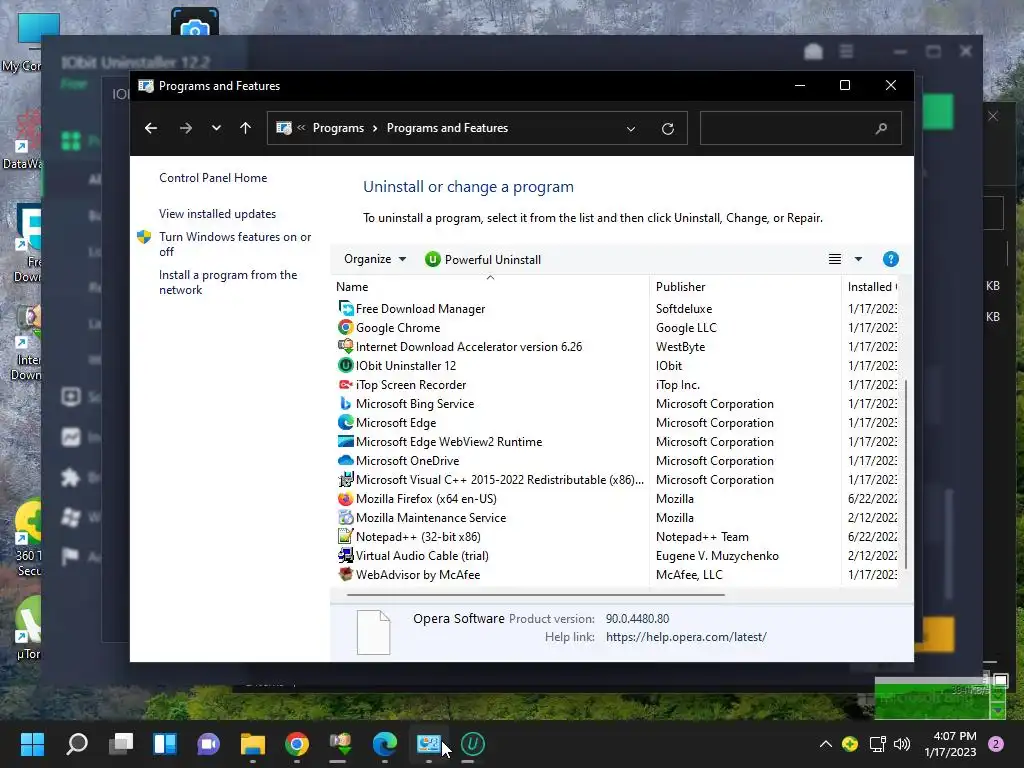Open View installed updates link
The width and height of the screenshot is (1024, 768).
217,214
